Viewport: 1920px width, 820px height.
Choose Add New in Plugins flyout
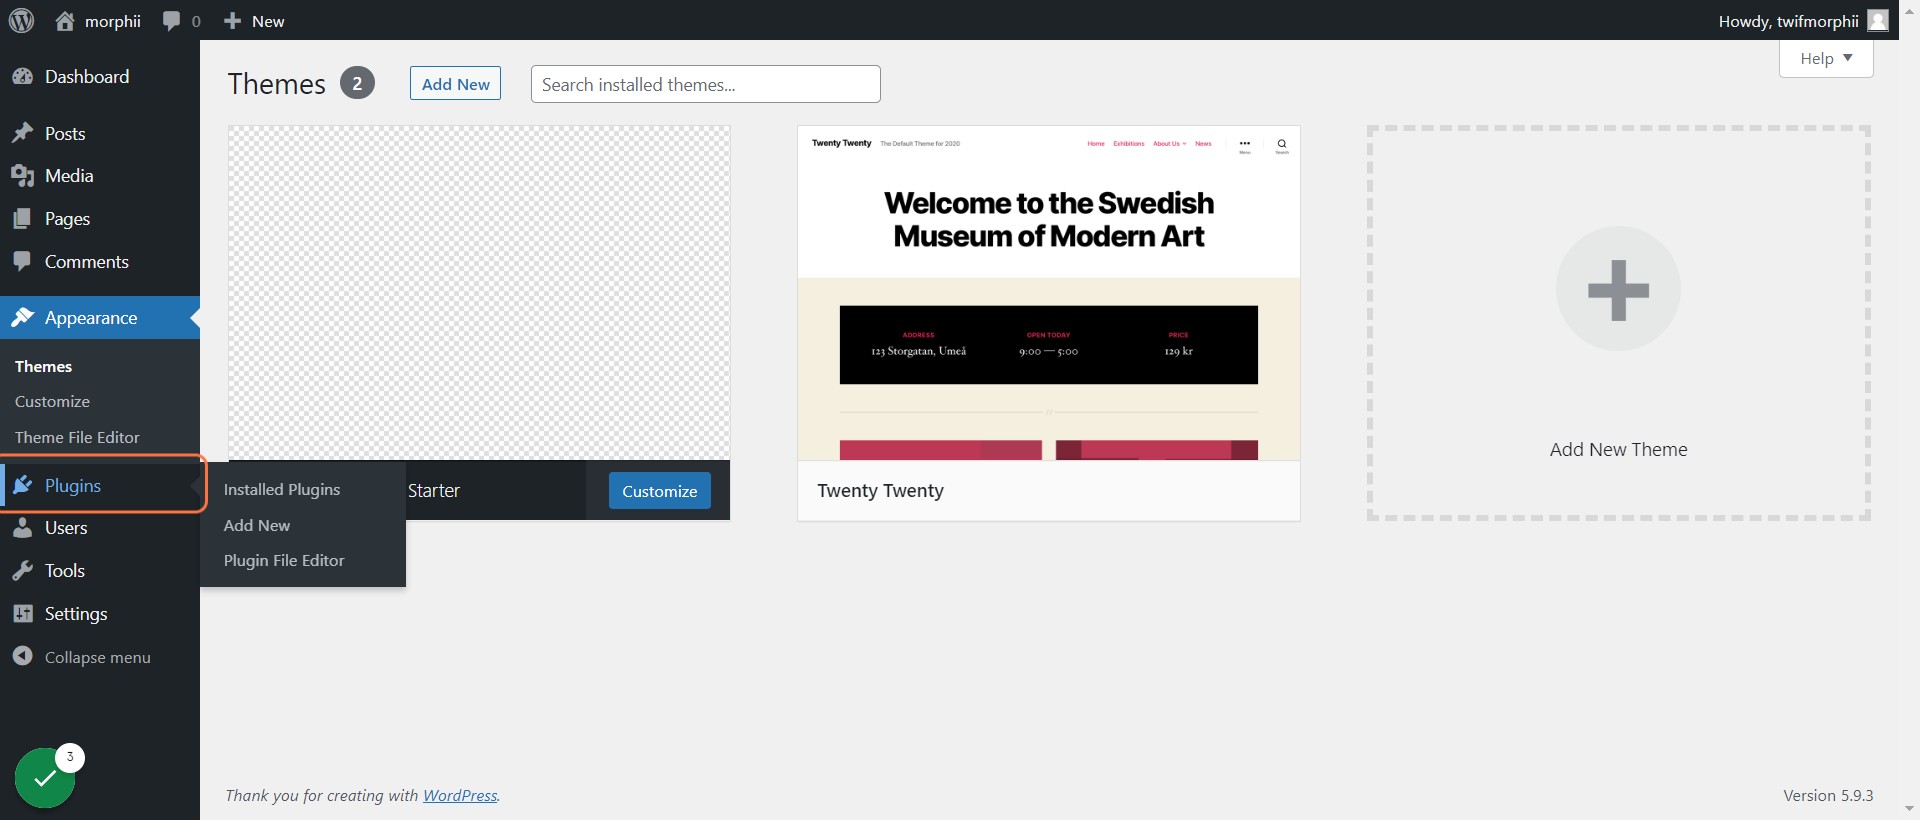[257, 525]
